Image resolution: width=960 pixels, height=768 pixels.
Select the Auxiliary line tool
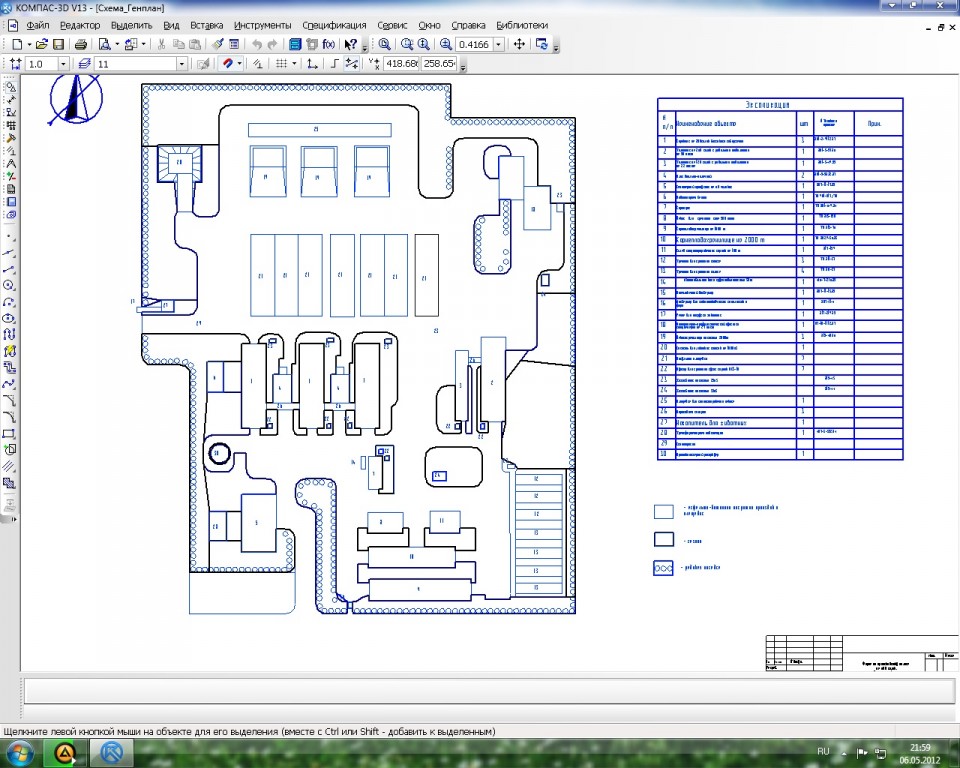(10, 252)
